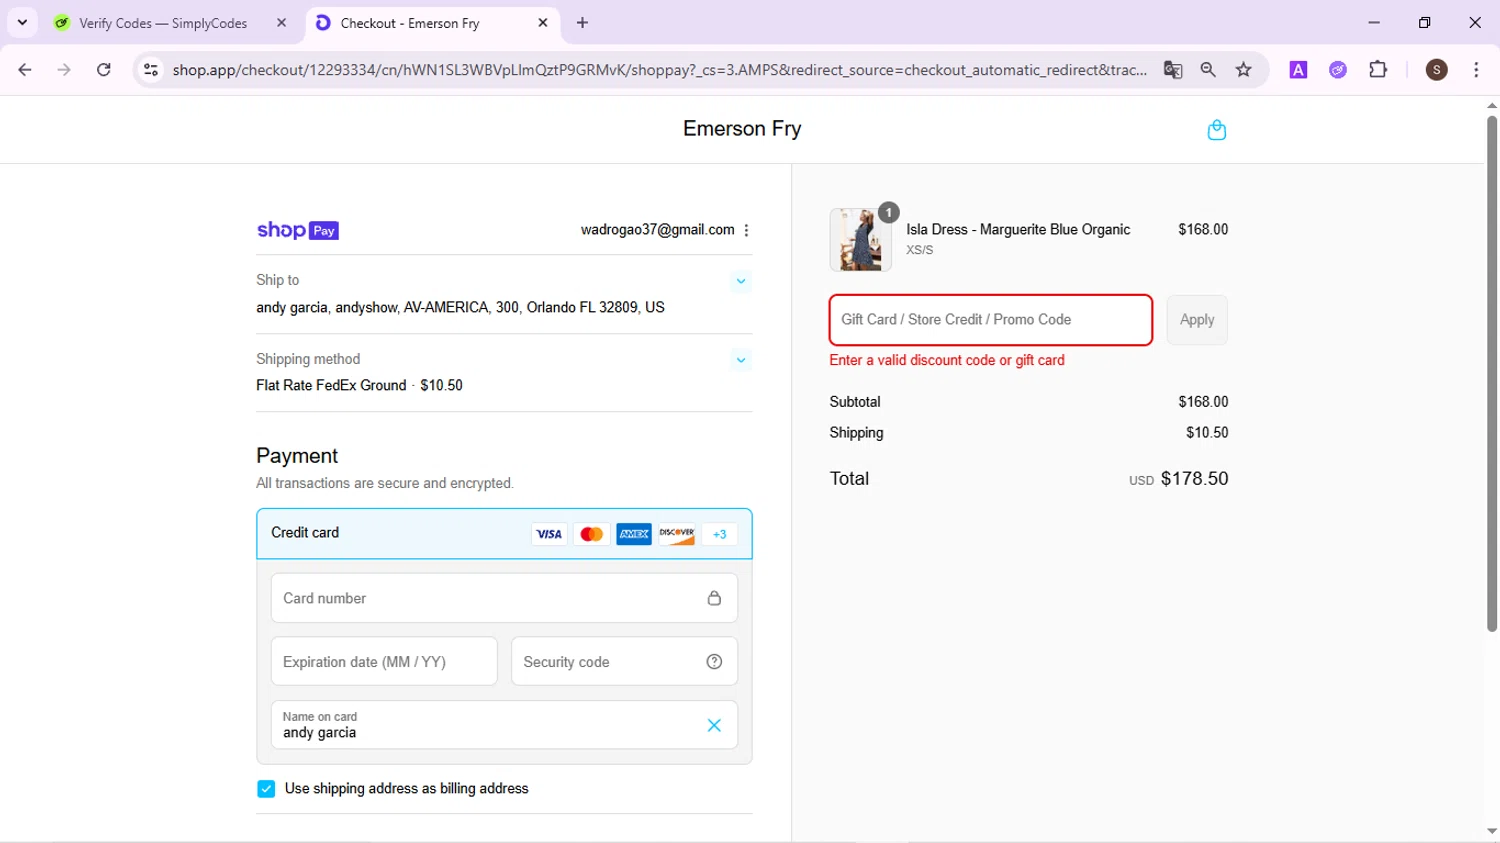Focus the Security code field
Screen dimensions: 1500x843
click(624, 661)
